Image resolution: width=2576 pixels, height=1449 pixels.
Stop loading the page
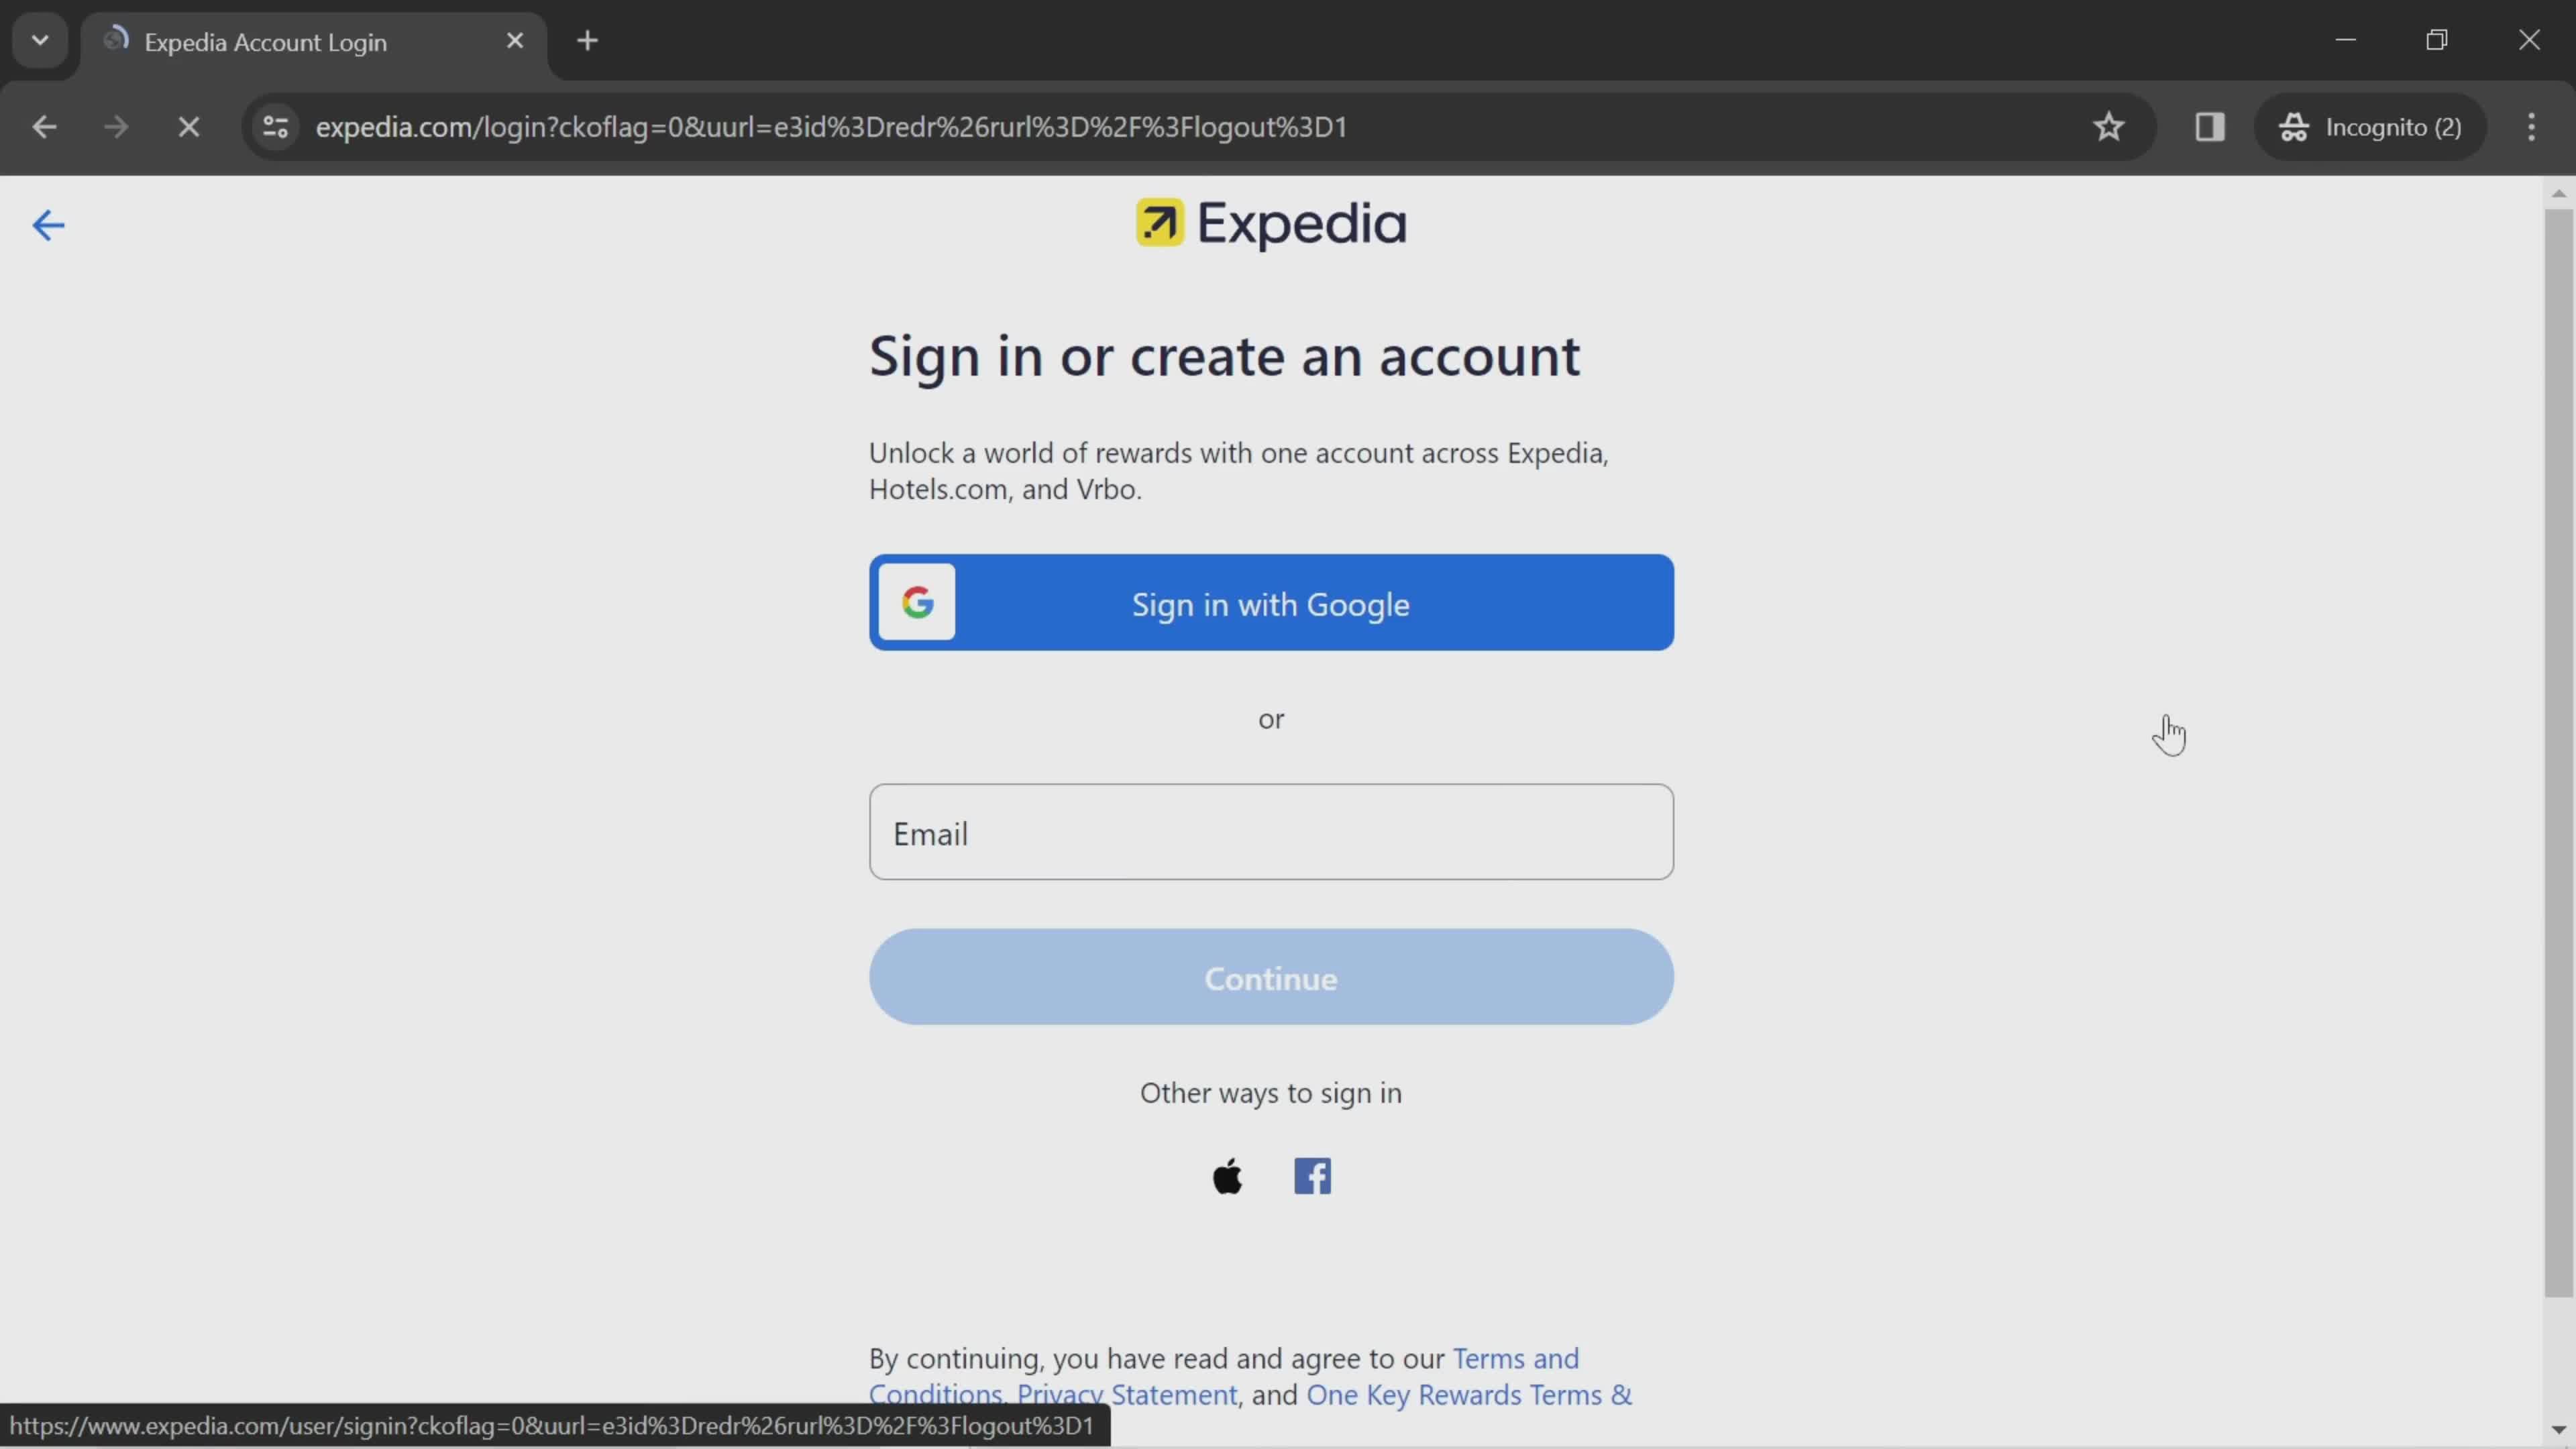[x=189, y=127]
